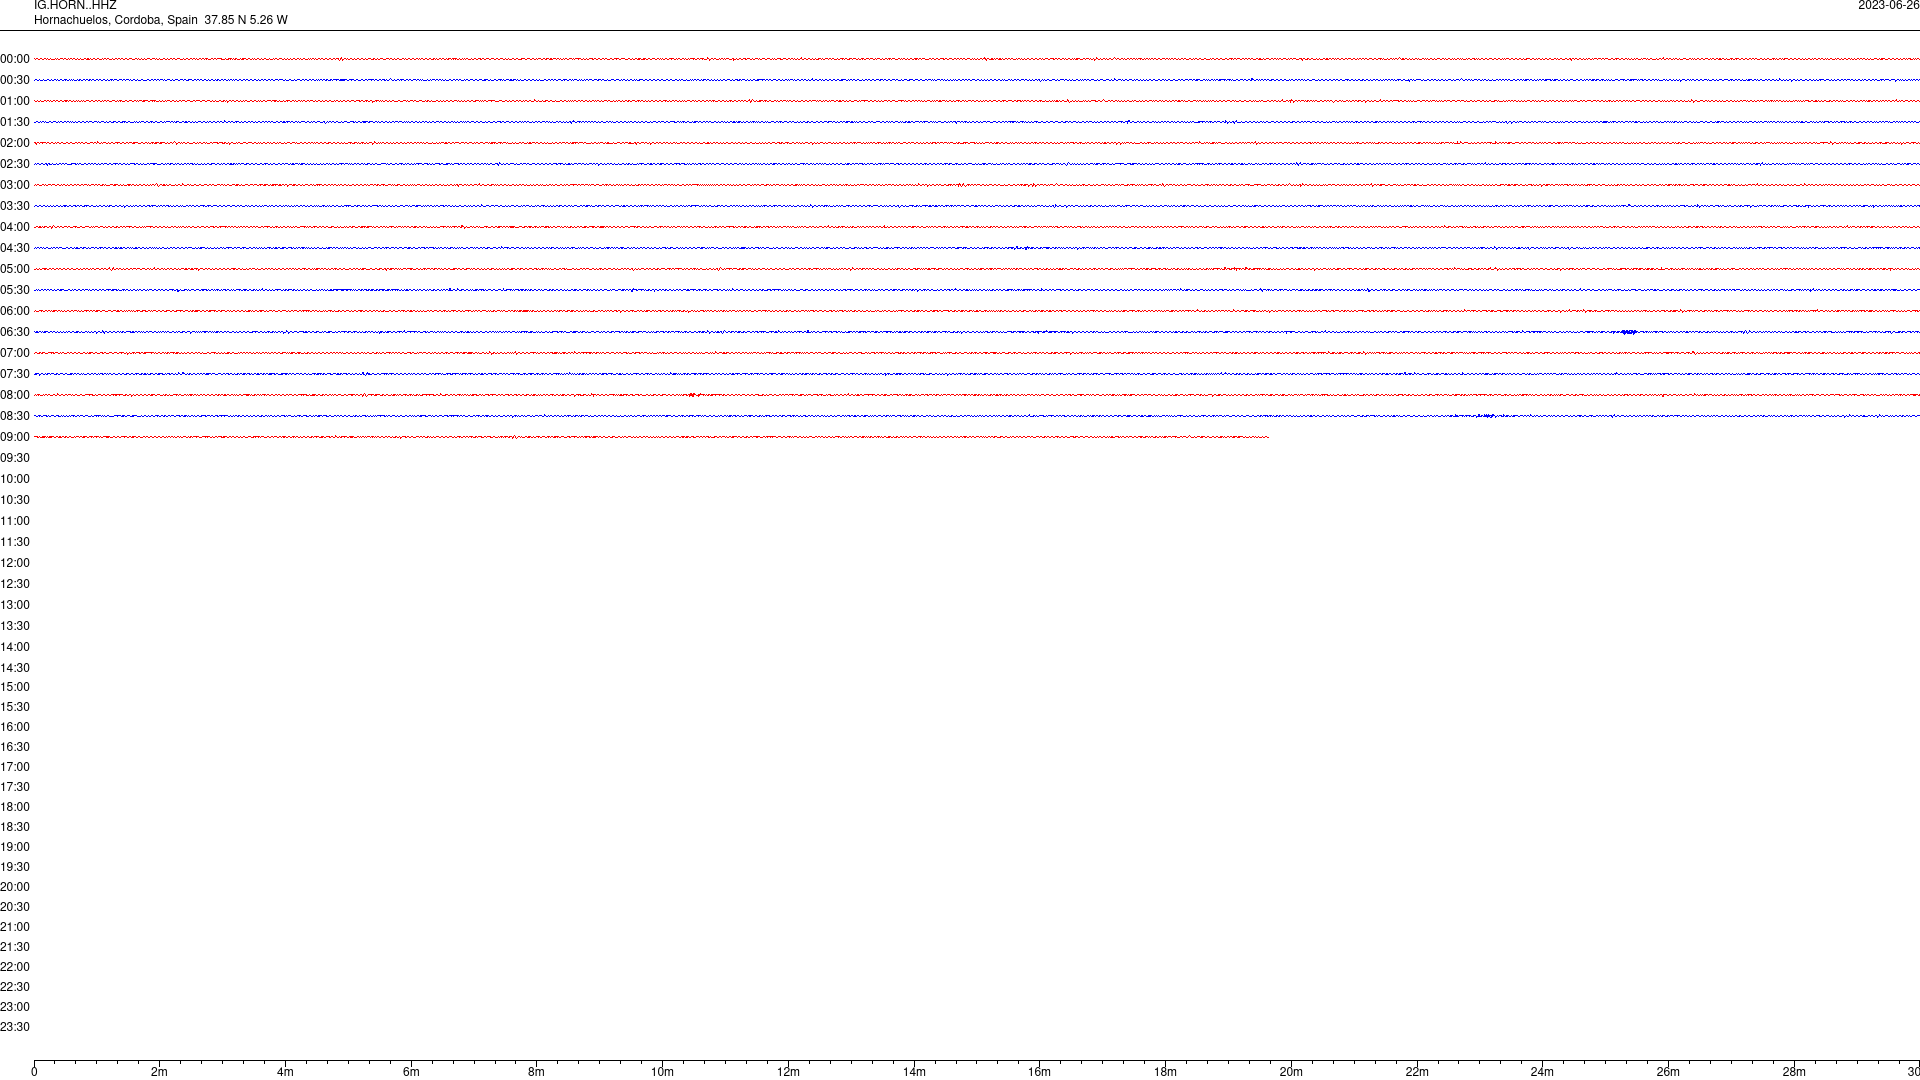1920x1080 pixels.
Task: Click the 18m tick on the time axis
Action: pyautogui.click(x=1165, y=1072)
